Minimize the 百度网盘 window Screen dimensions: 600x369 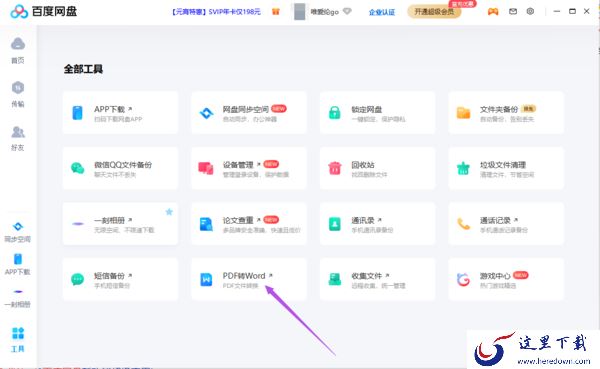[557, 11]
